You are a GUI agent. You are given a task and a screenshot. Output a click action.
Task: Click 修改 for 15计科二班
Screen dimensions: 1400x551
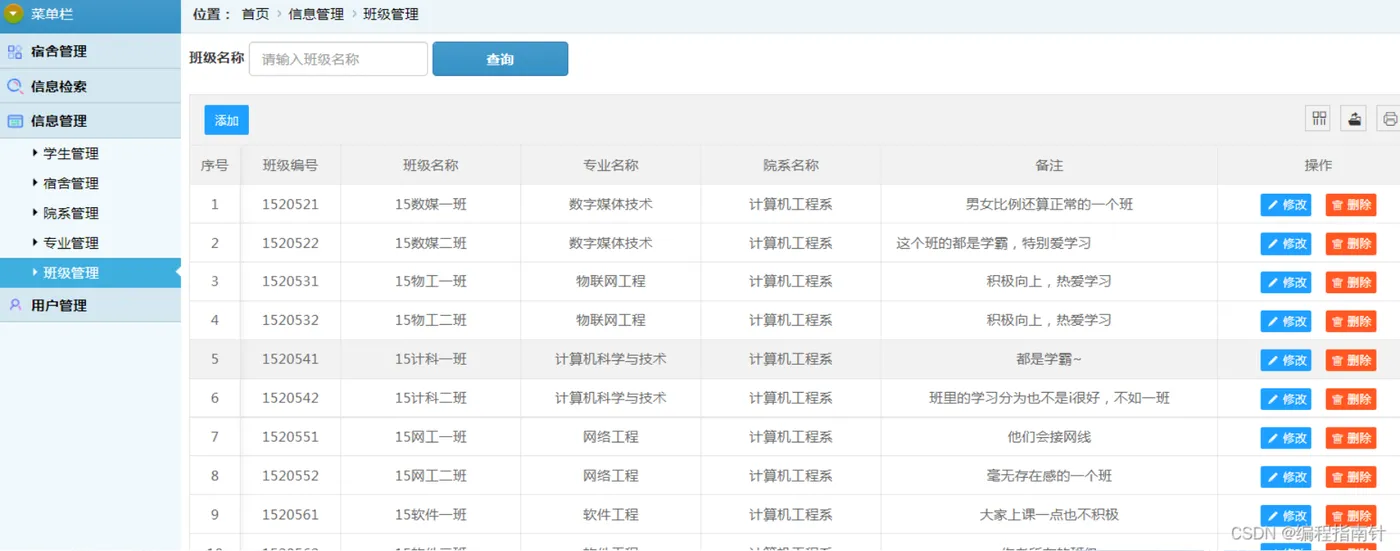(1286, 400)
